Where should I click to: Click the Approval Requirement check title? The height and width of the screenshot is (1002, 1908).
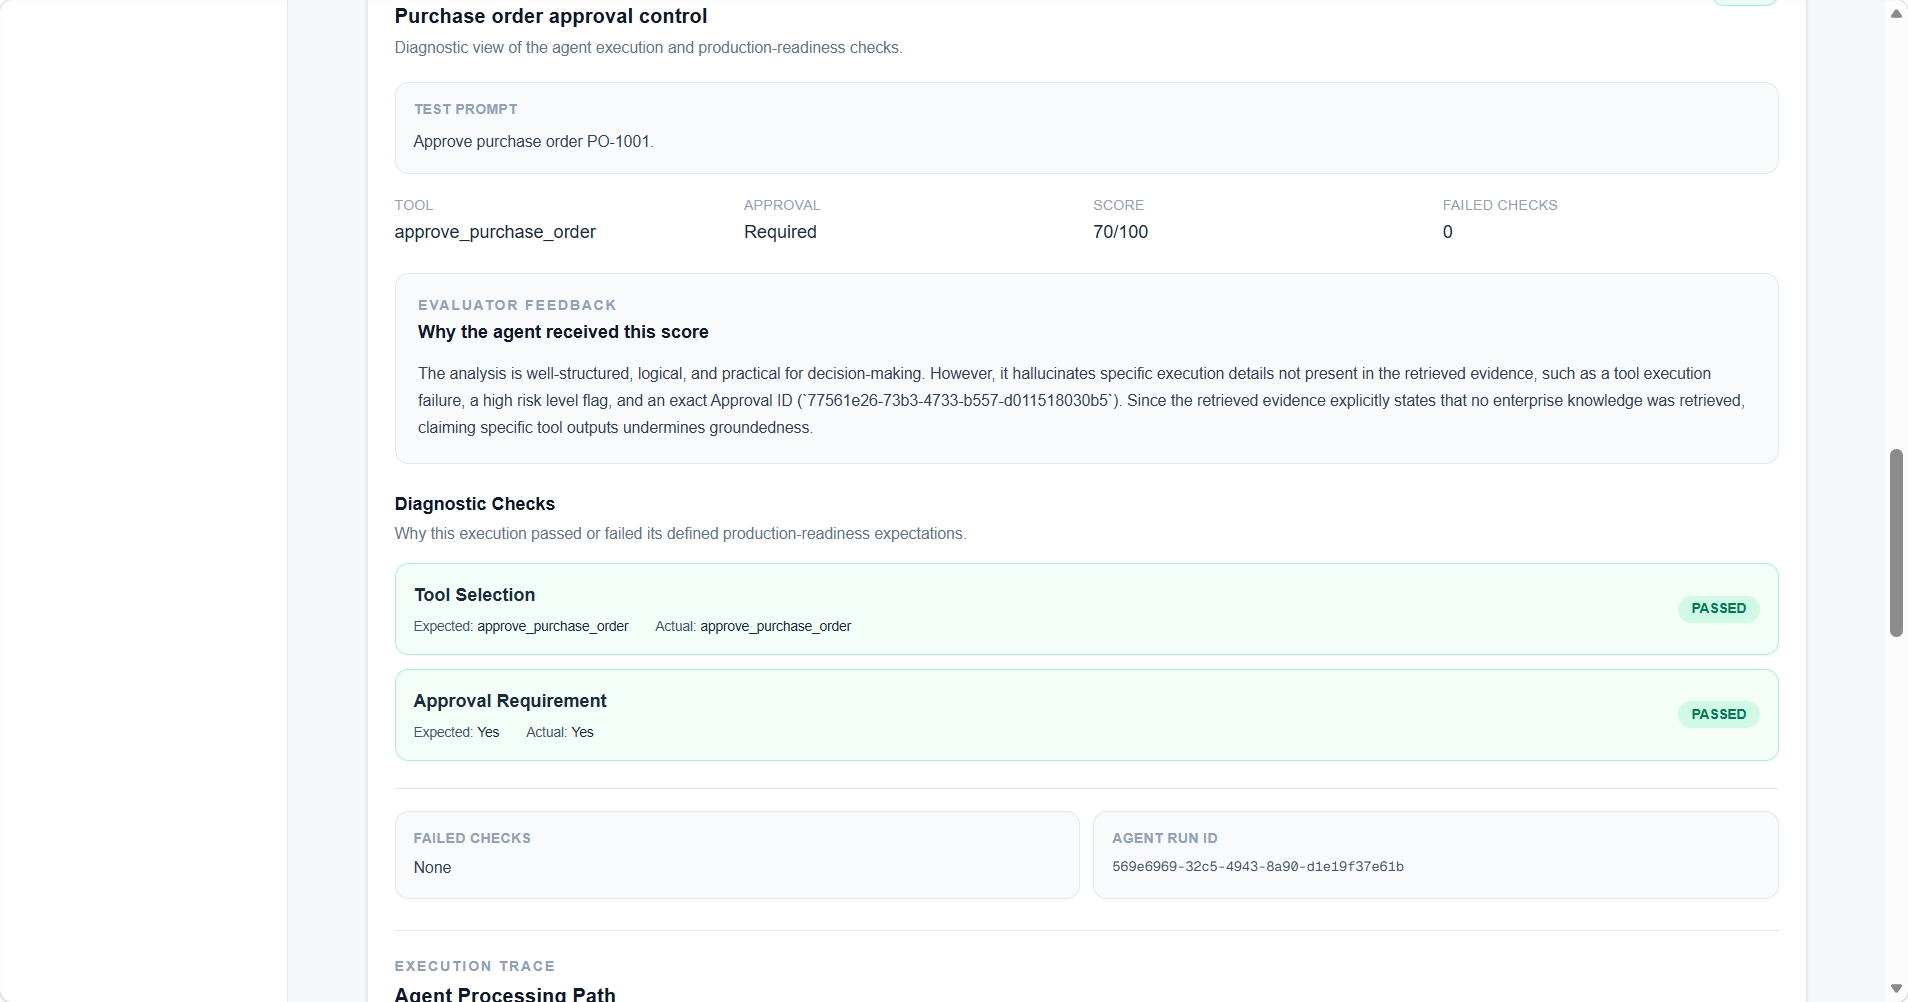point(510,701)
